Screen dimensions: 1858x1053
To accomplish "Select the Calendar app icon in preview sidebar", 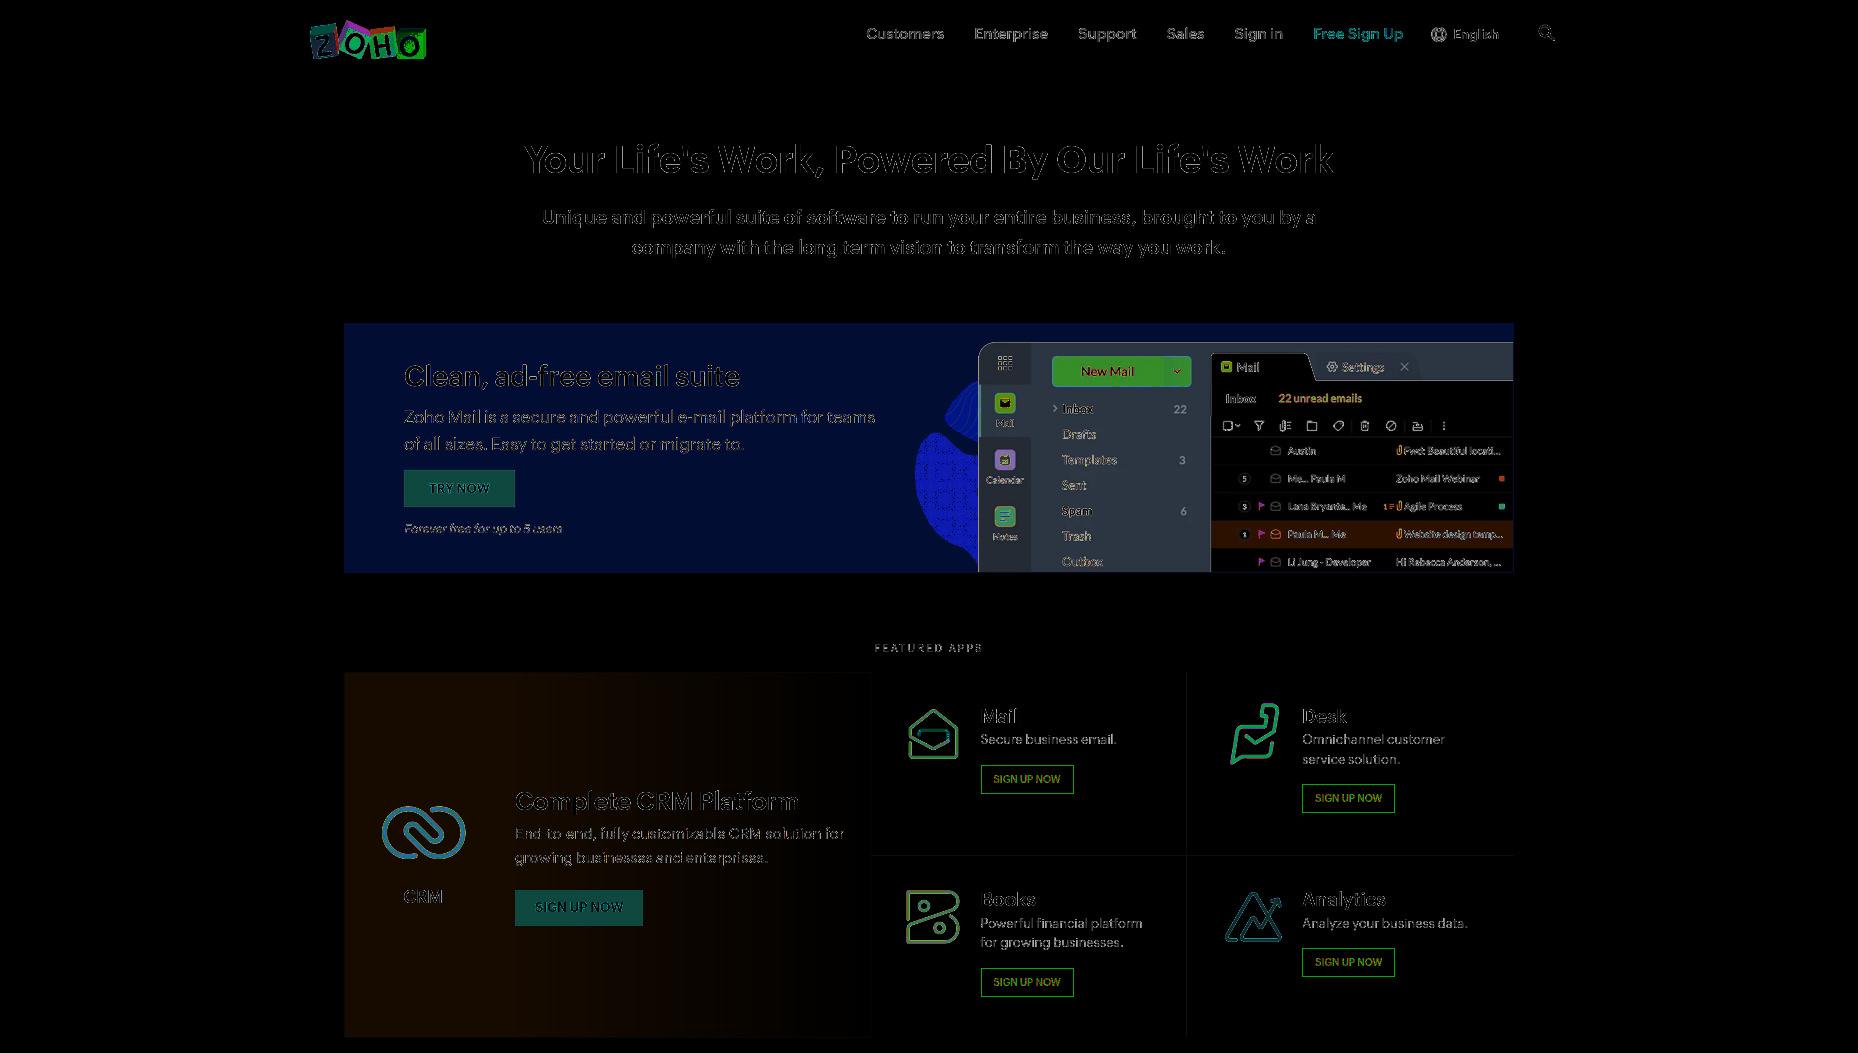I will [x=1005, y=460].
